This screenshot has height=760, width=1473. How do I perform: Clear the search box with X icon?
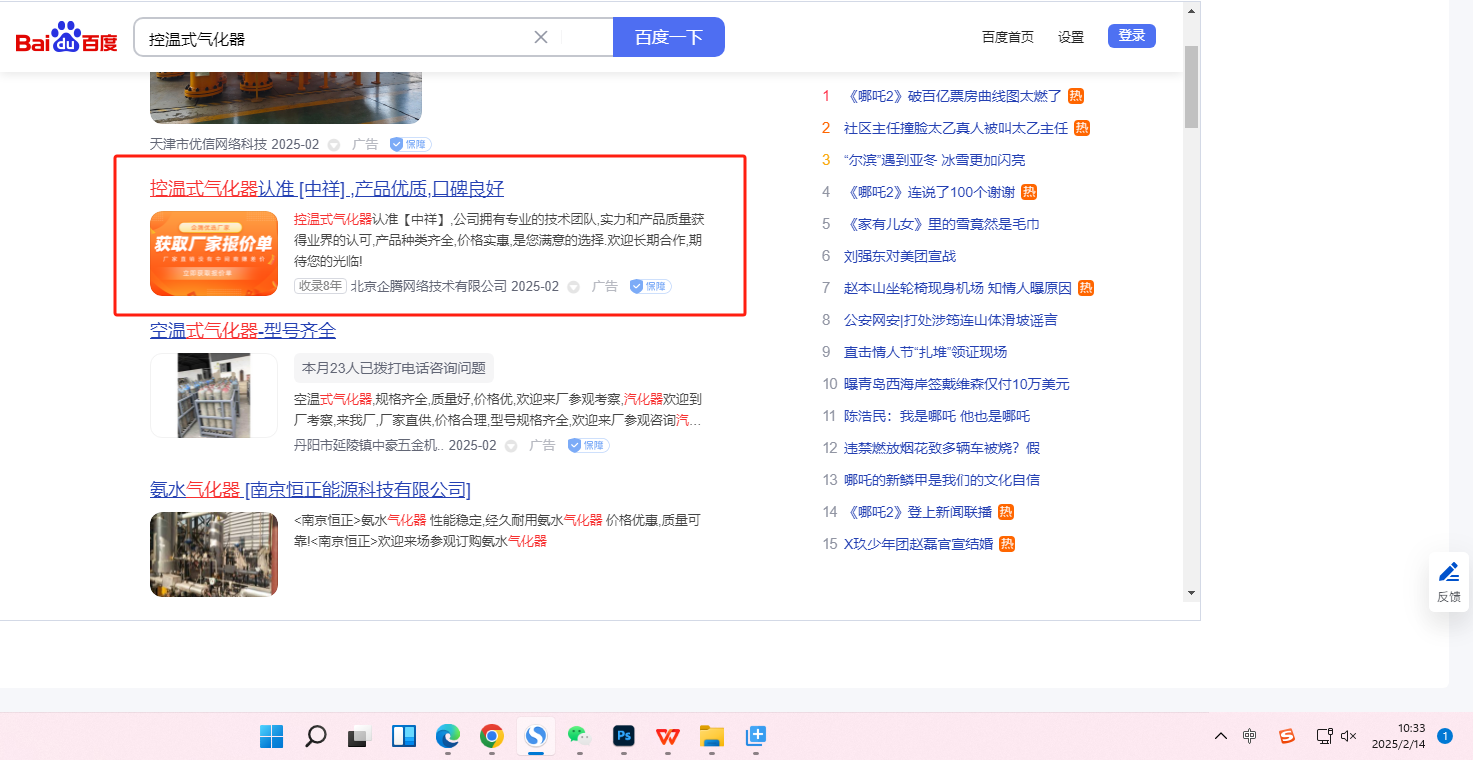pos(541,37)
